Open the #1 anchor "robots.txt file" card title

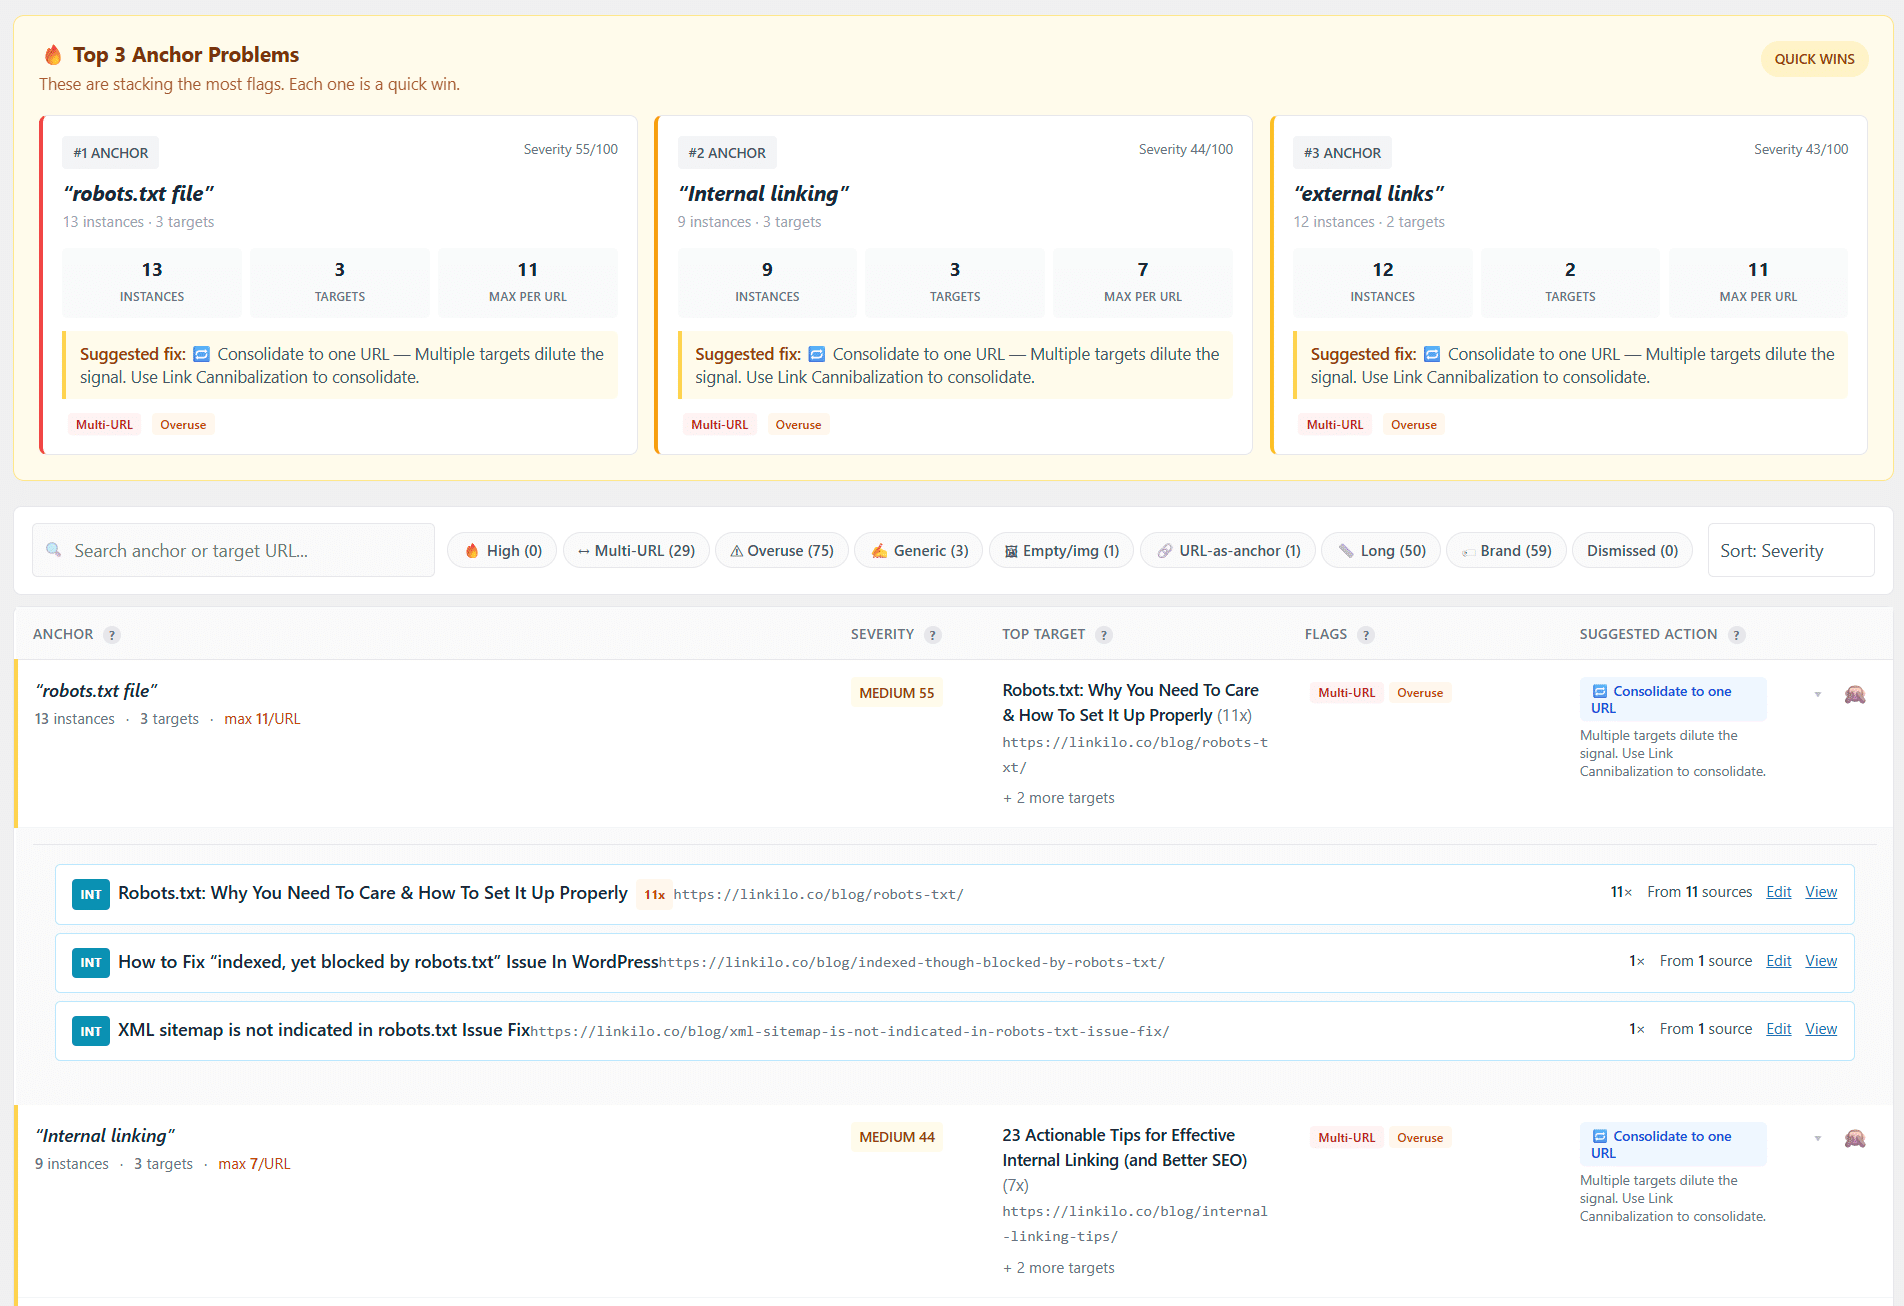point(138,193)
